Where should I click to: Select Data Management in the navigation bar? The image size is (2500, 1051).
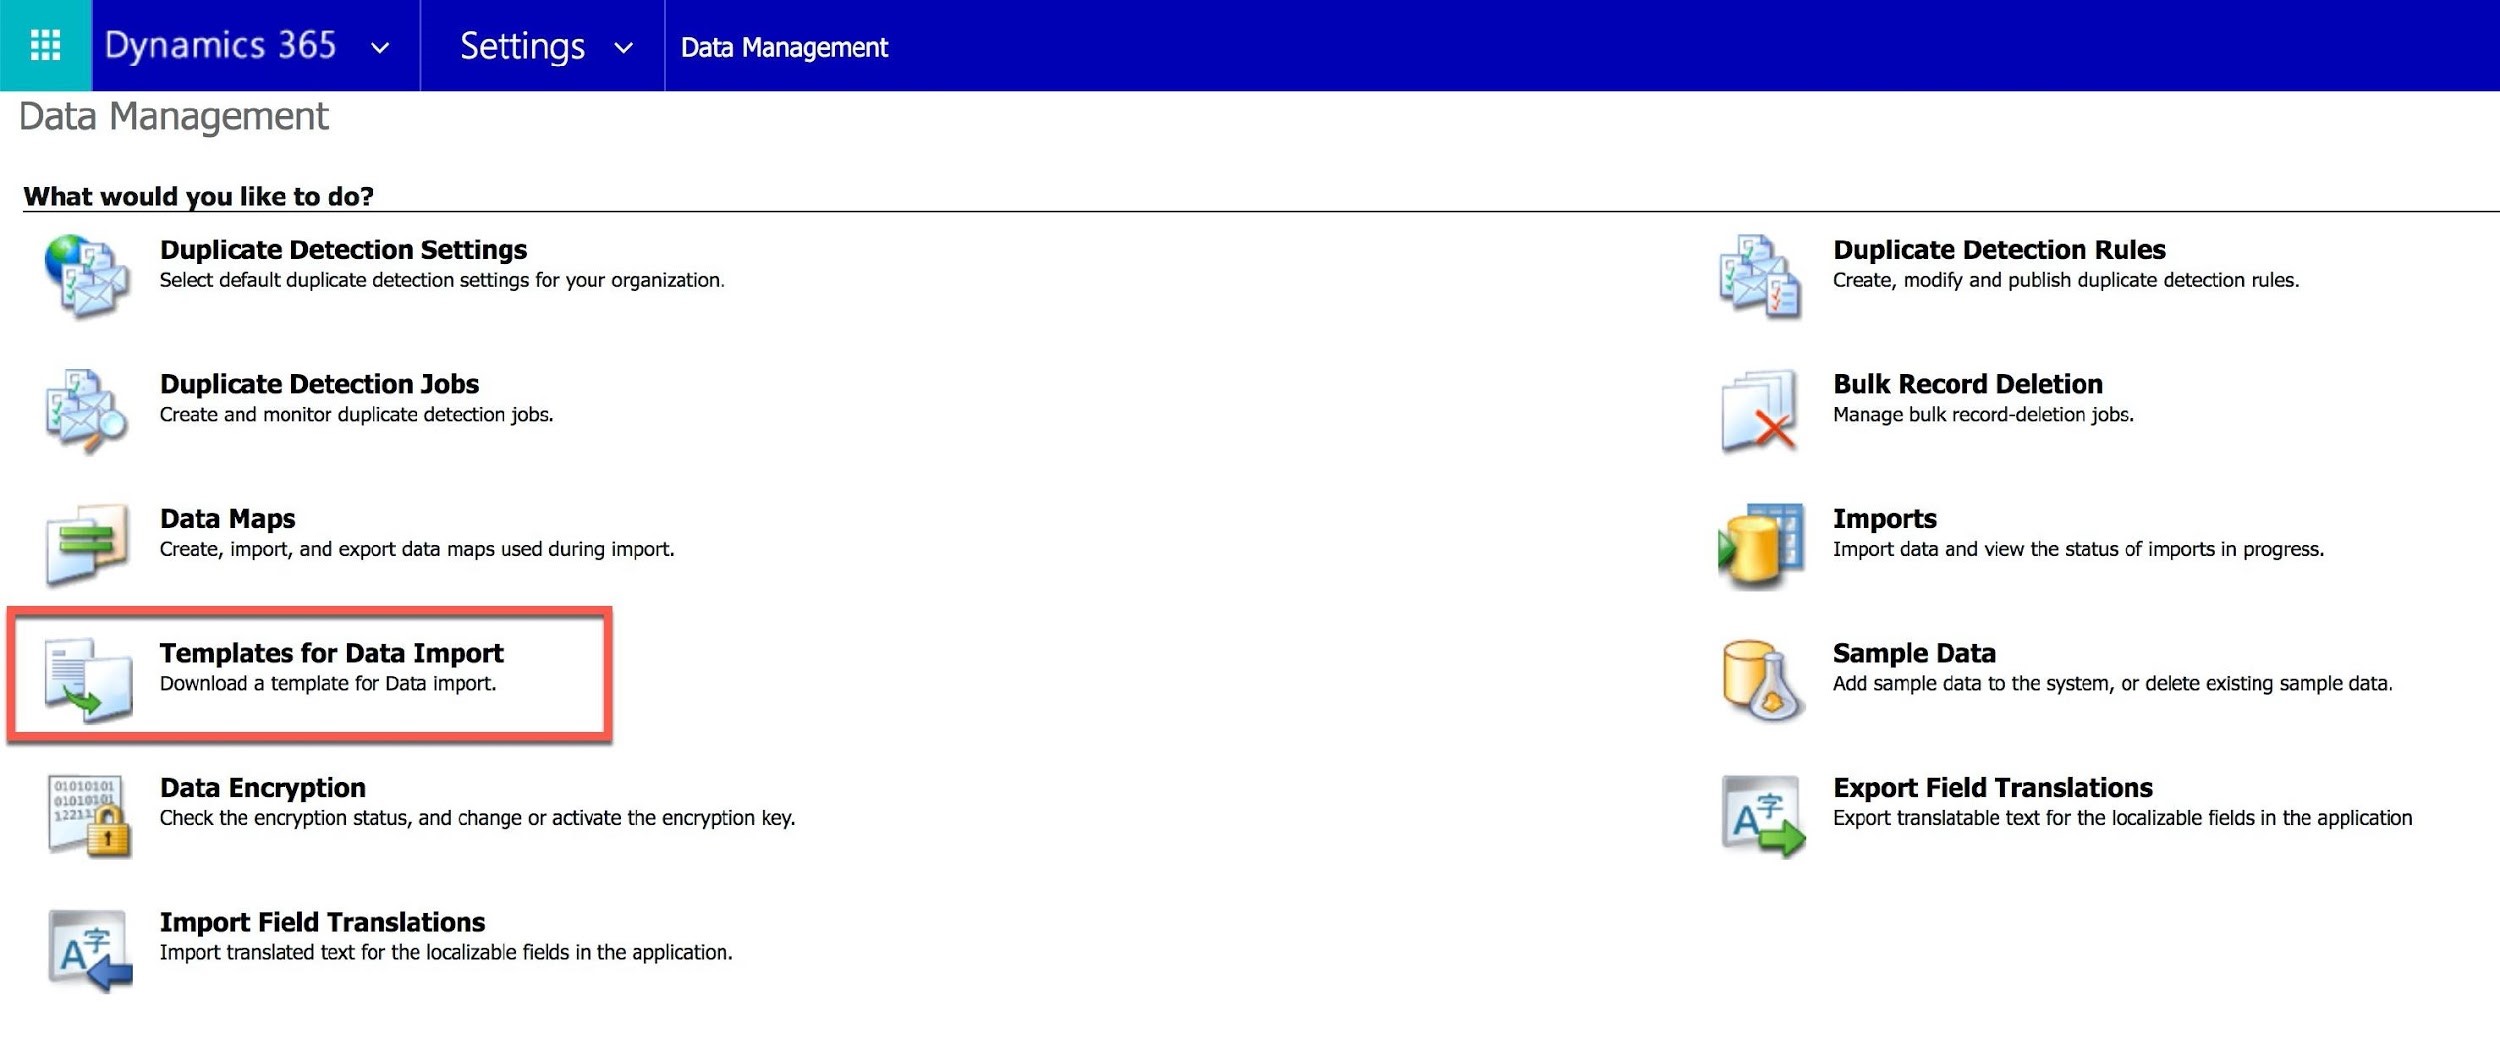tap(784, 47)
